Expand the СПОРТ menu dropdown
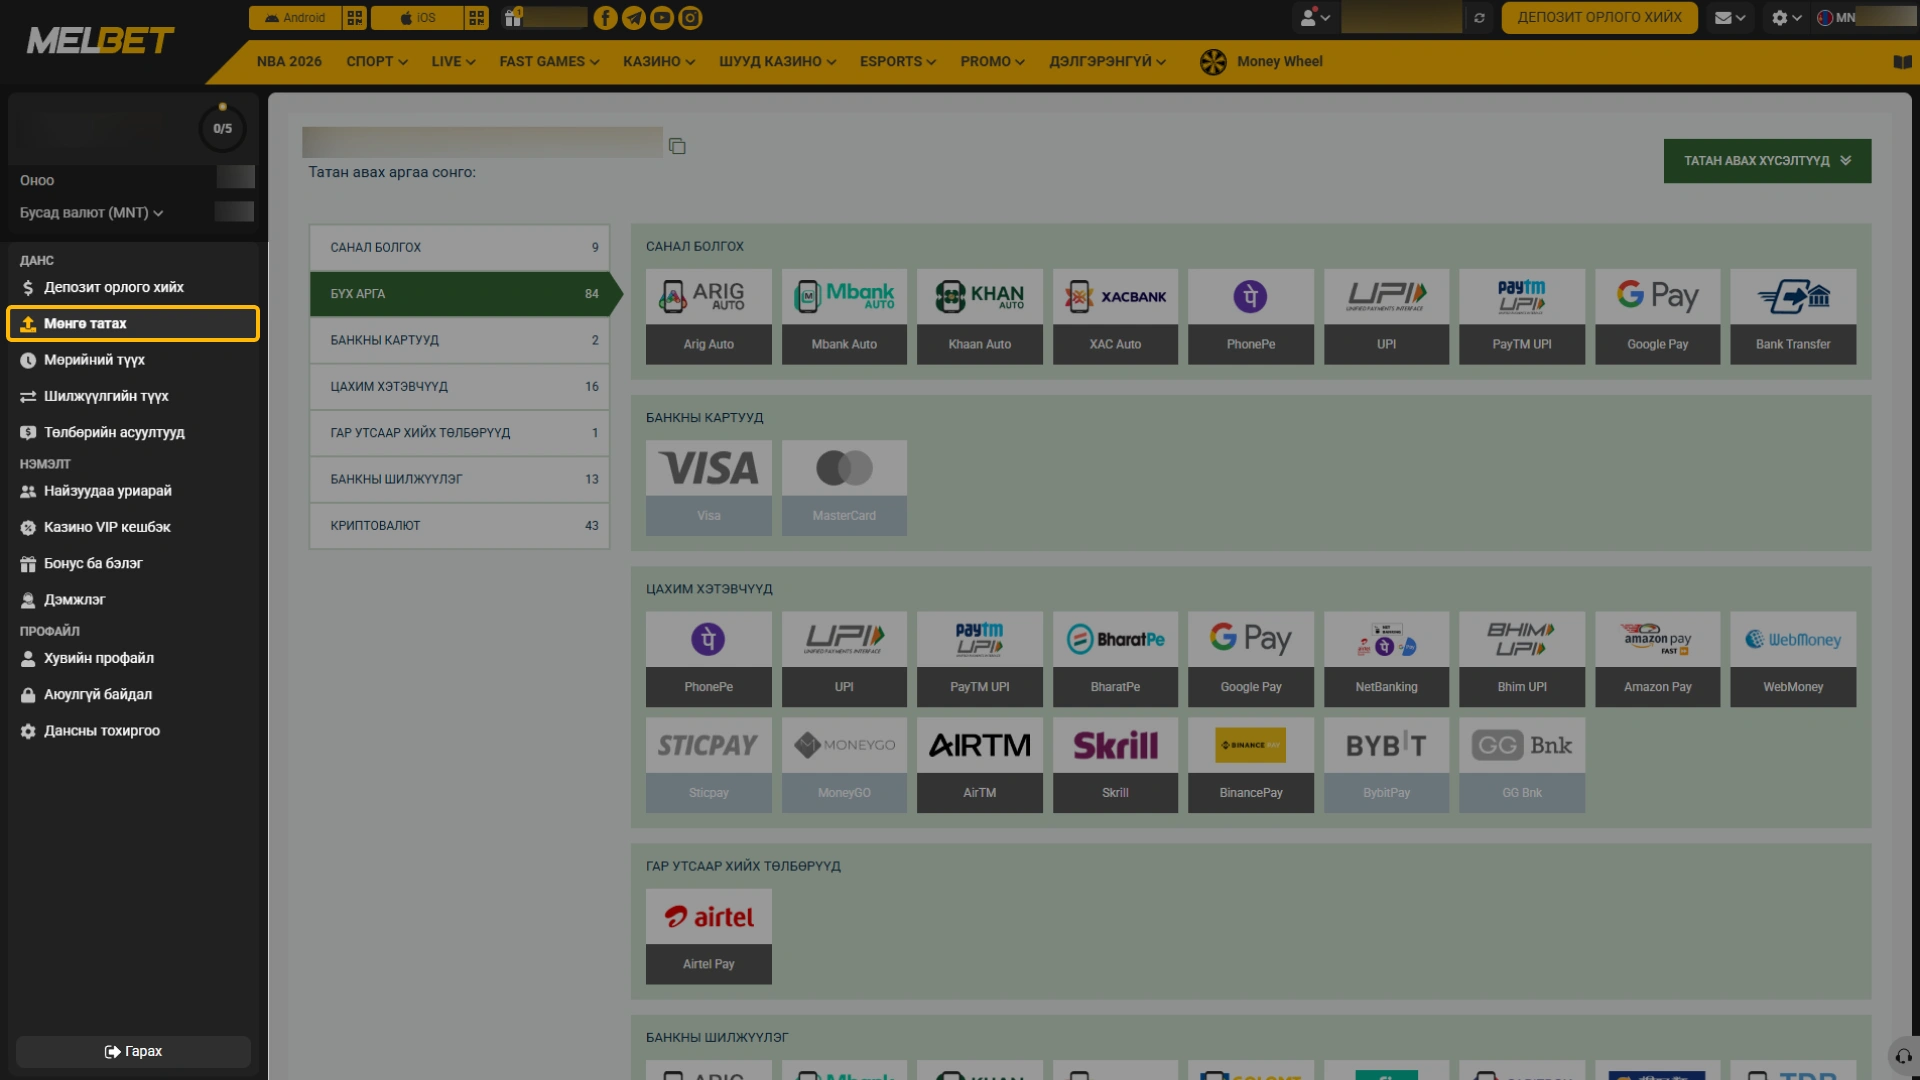 (x=377, y=62)
